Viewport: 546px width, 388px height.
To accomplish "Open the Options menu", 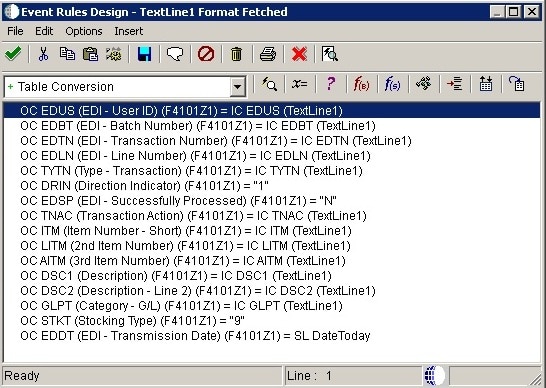I will [x=84, y=31].
